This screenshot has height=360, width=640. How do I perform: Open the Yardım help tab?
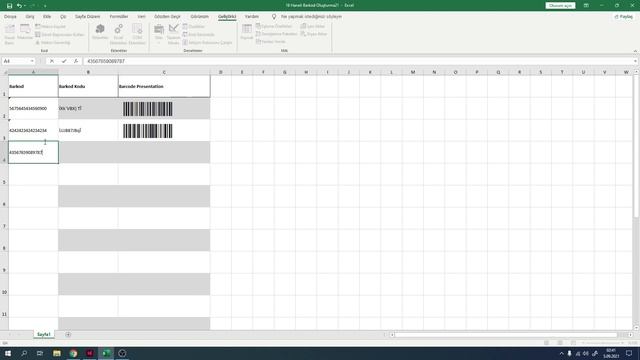(x=252, y=17)
